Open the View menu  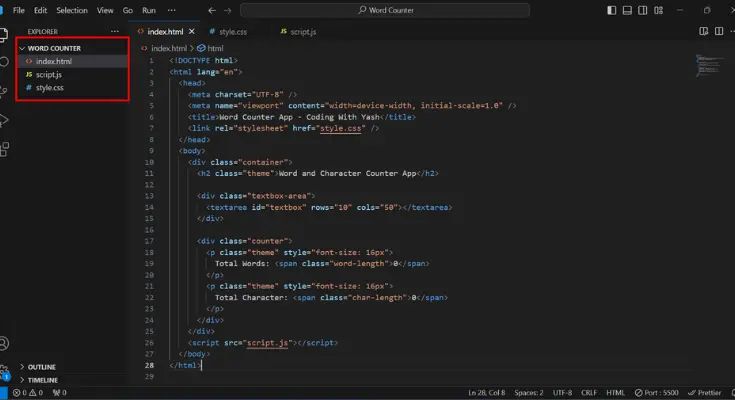pos(105,10)
